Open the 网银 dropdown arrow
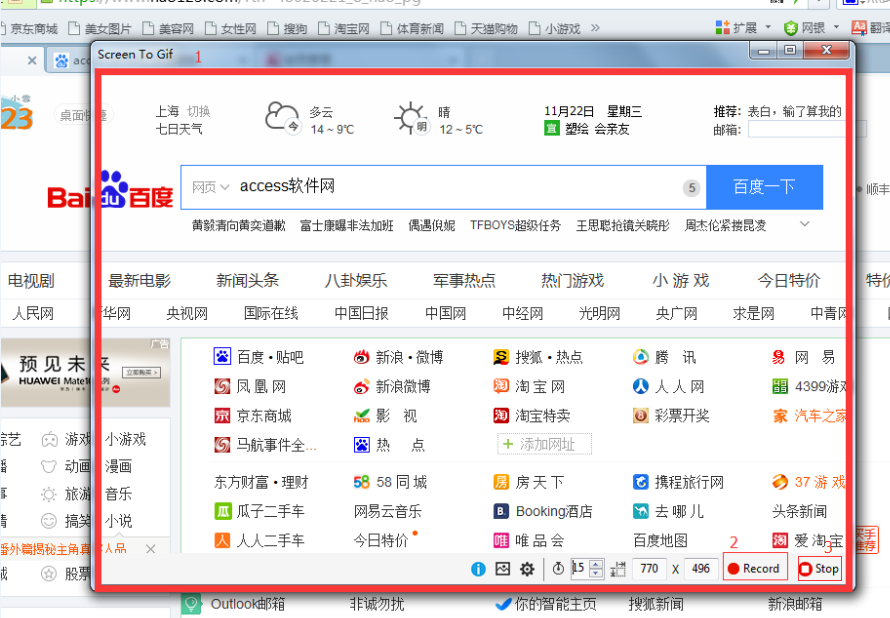 pyautogui.click(x=836, y=27)
